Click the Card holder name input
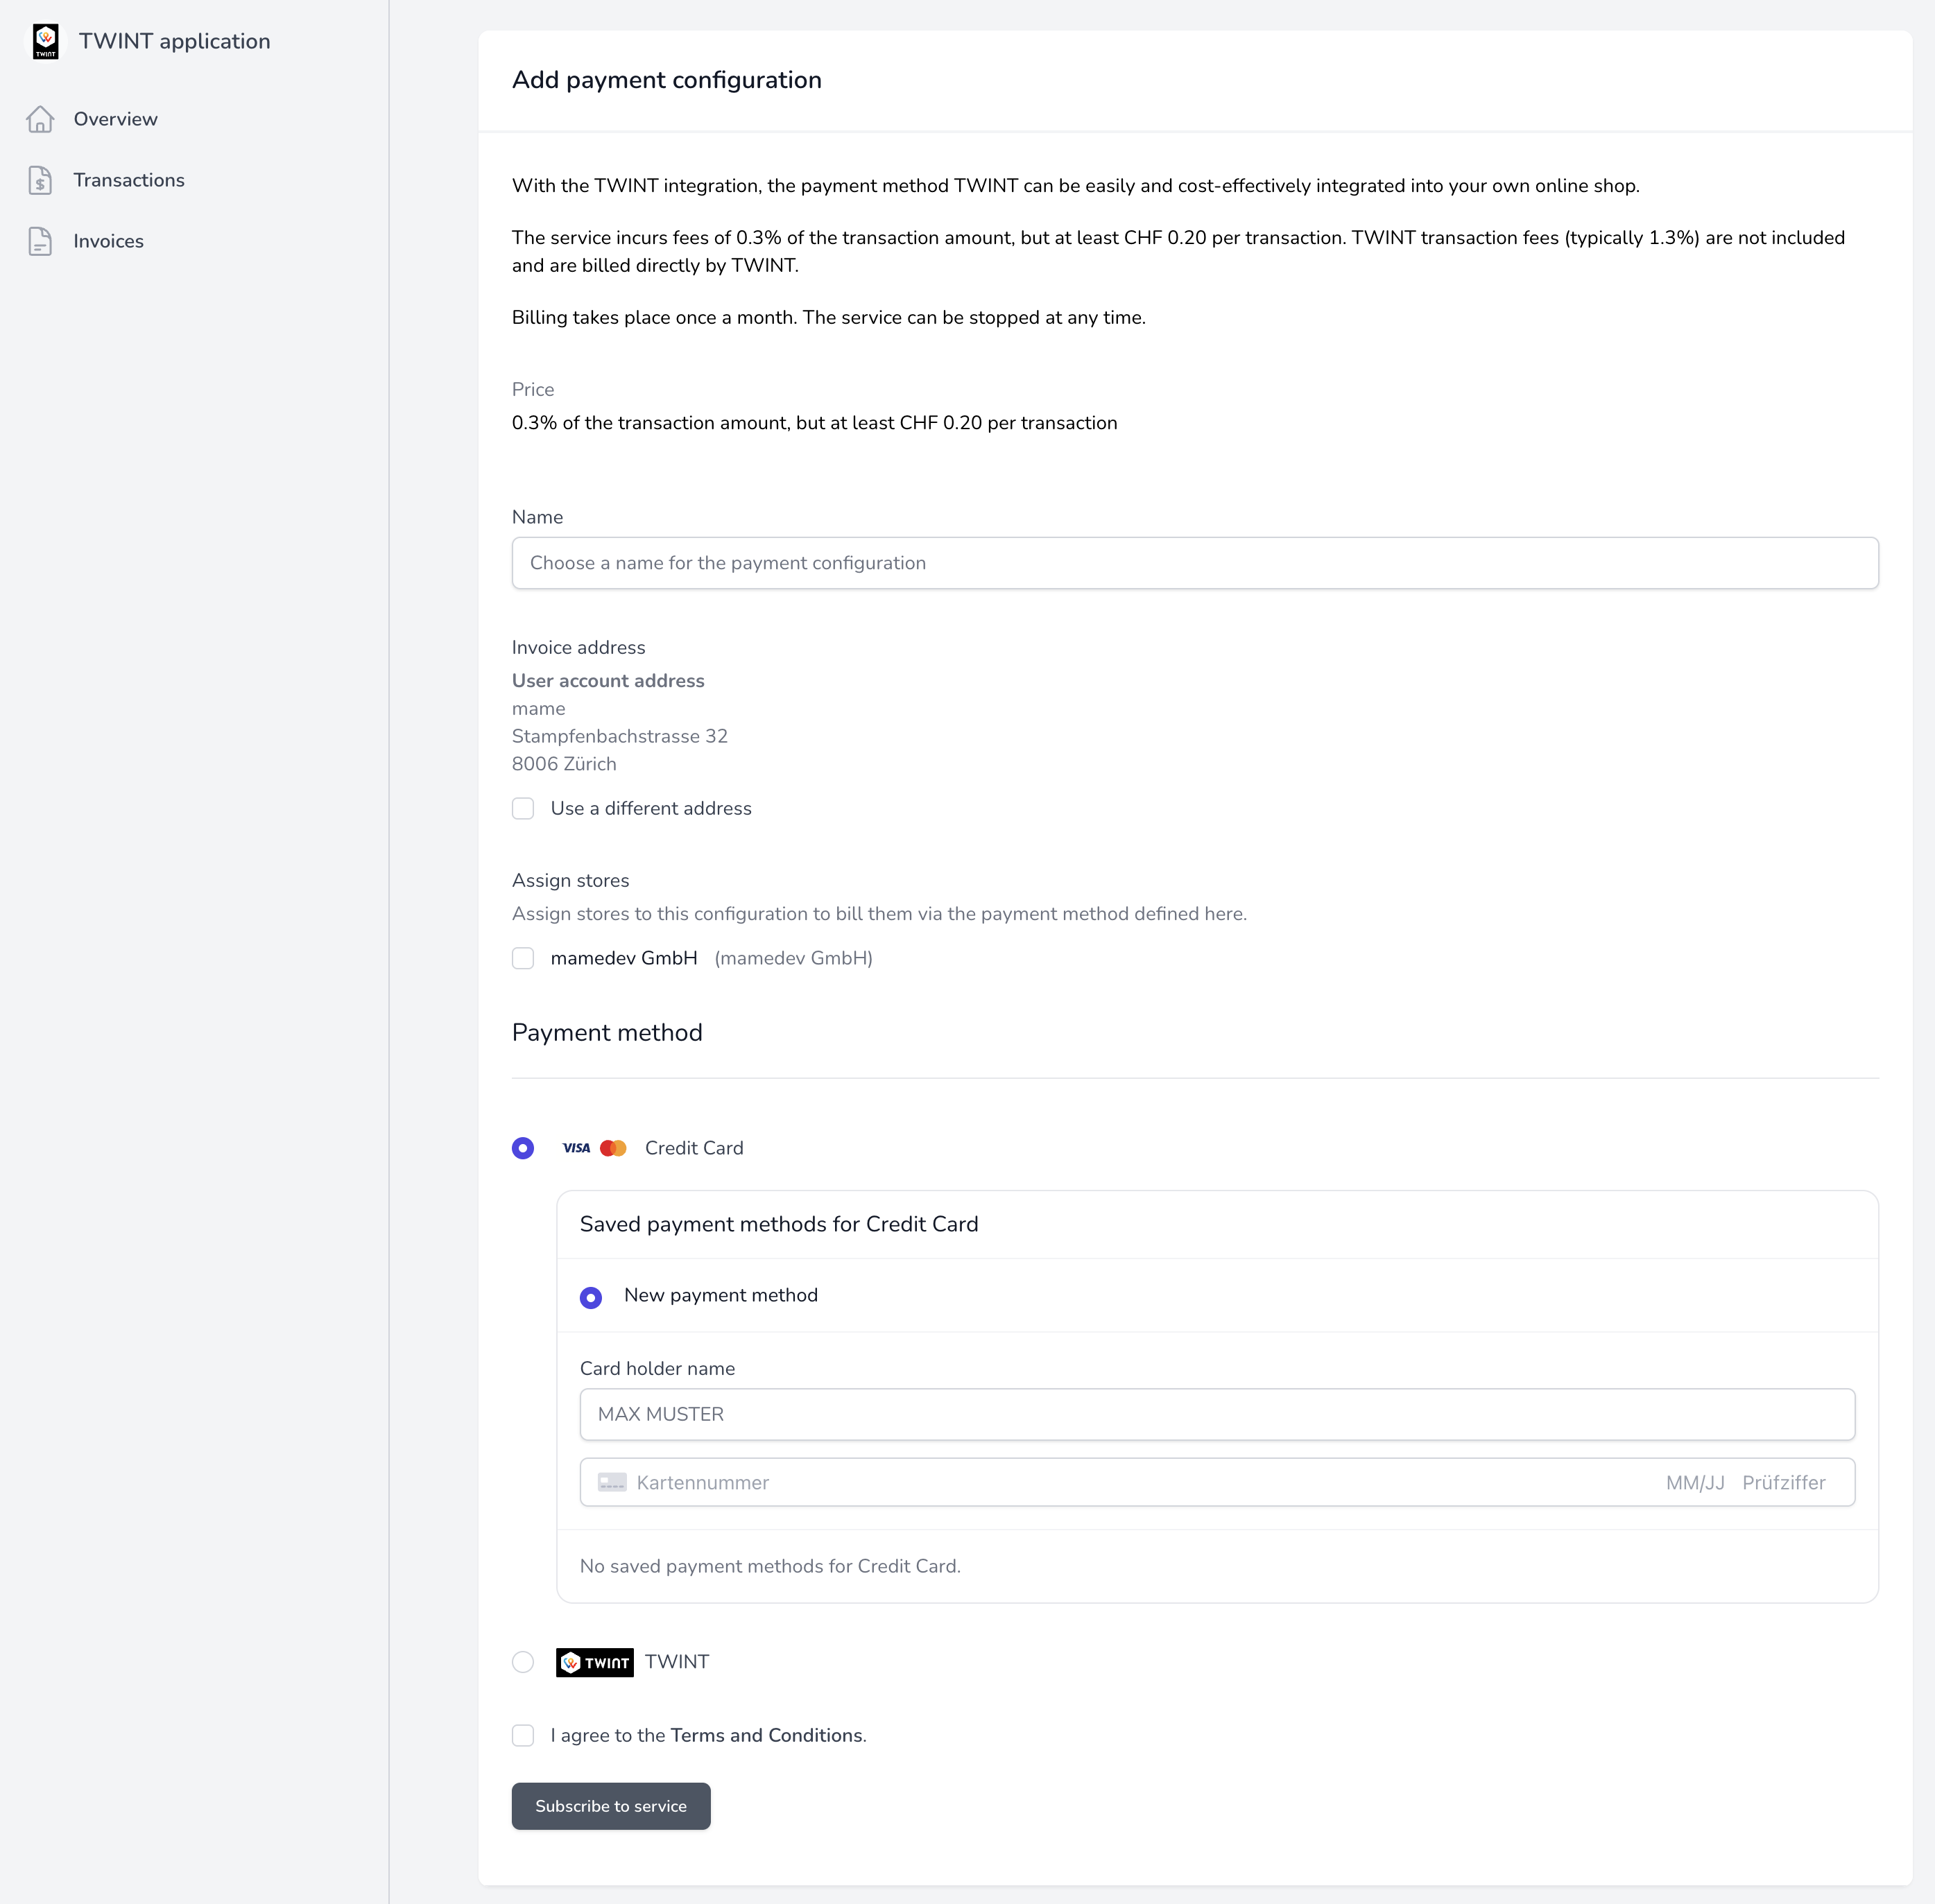Screen dimensions: 1935x1904 1217,1414
